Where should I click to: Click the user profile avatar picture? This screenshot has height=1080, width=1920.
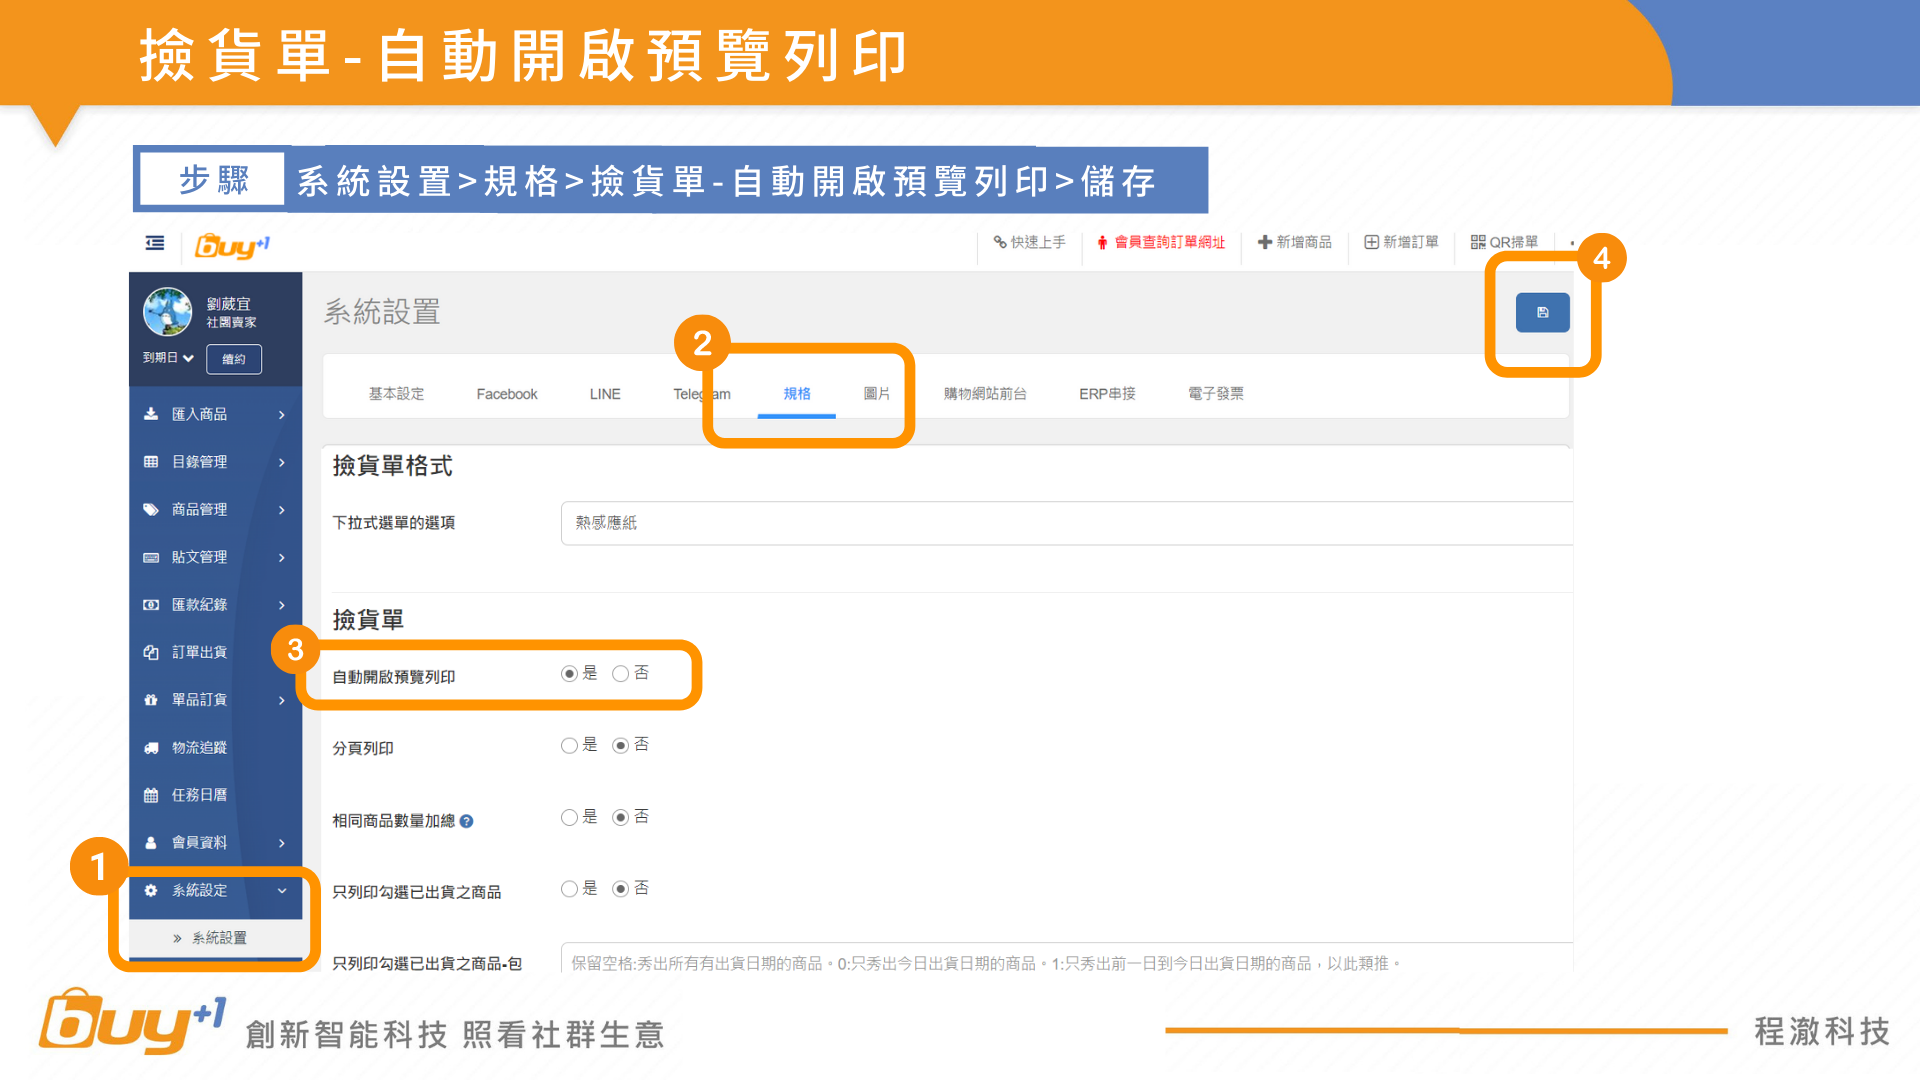click(167, 312)
